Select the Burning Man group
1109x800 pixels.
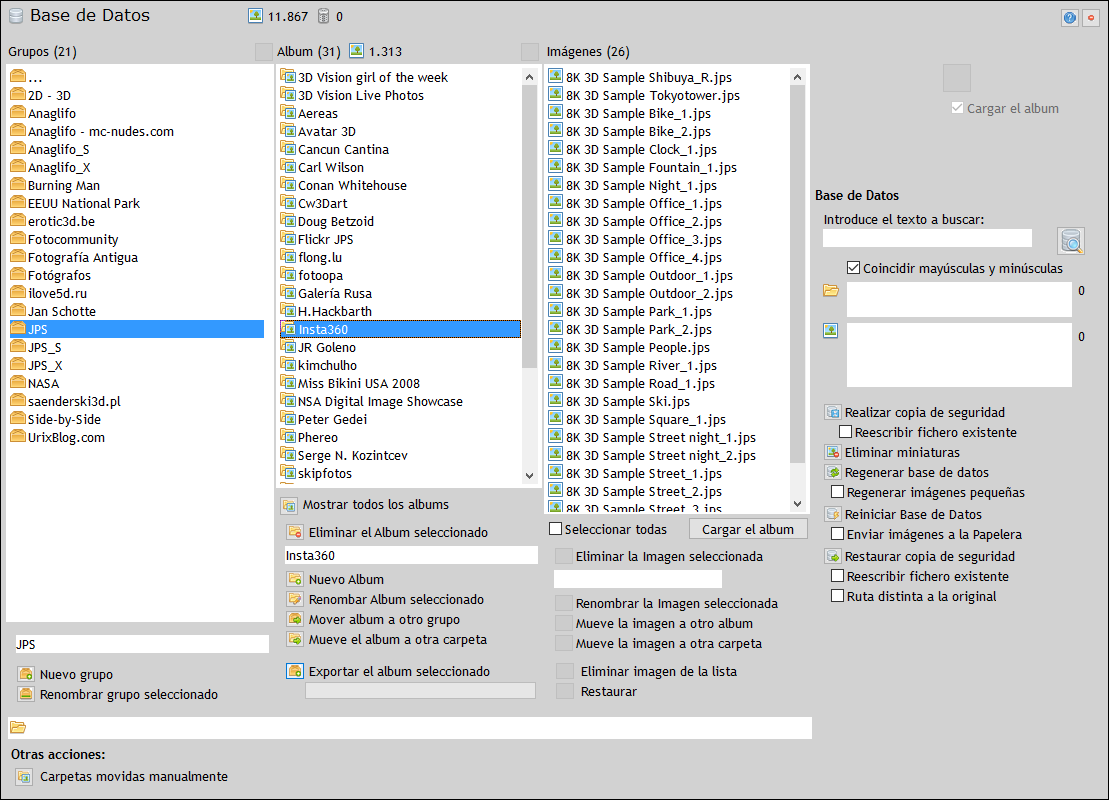pyautogui.click(x=64, y=185)
